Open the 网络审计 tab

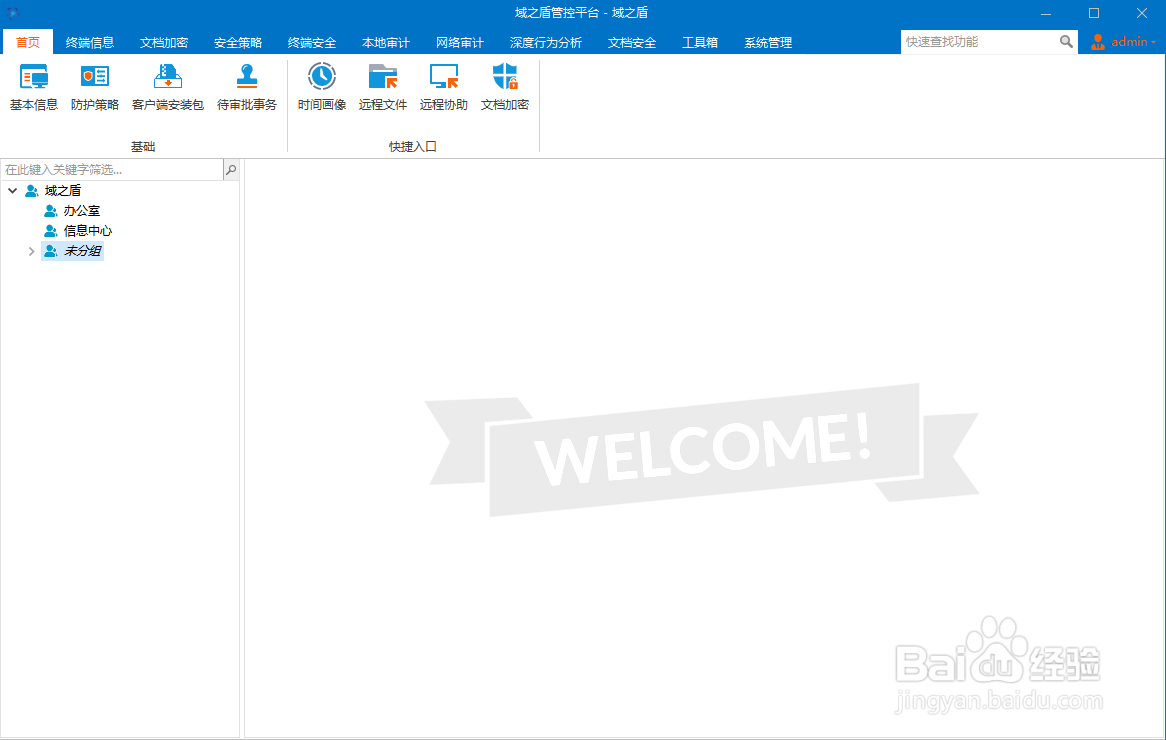tap(460, 42)
